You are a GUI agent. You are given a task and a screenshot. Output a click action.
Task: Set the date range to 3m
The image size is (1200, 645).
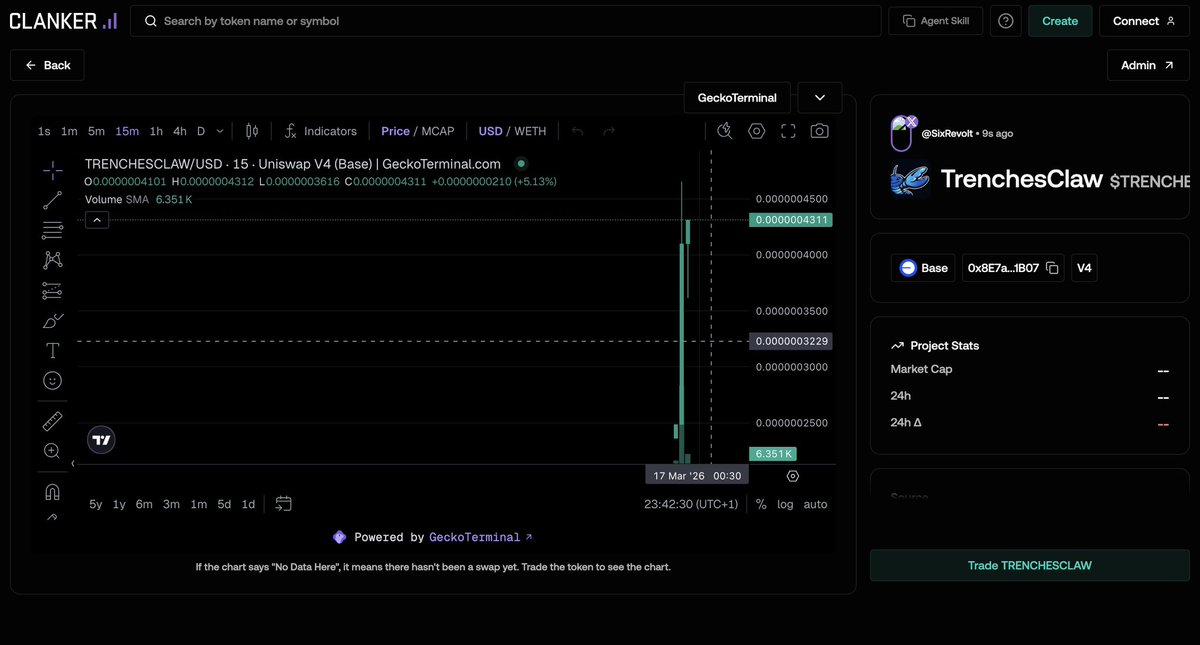[x=171, y=504]
